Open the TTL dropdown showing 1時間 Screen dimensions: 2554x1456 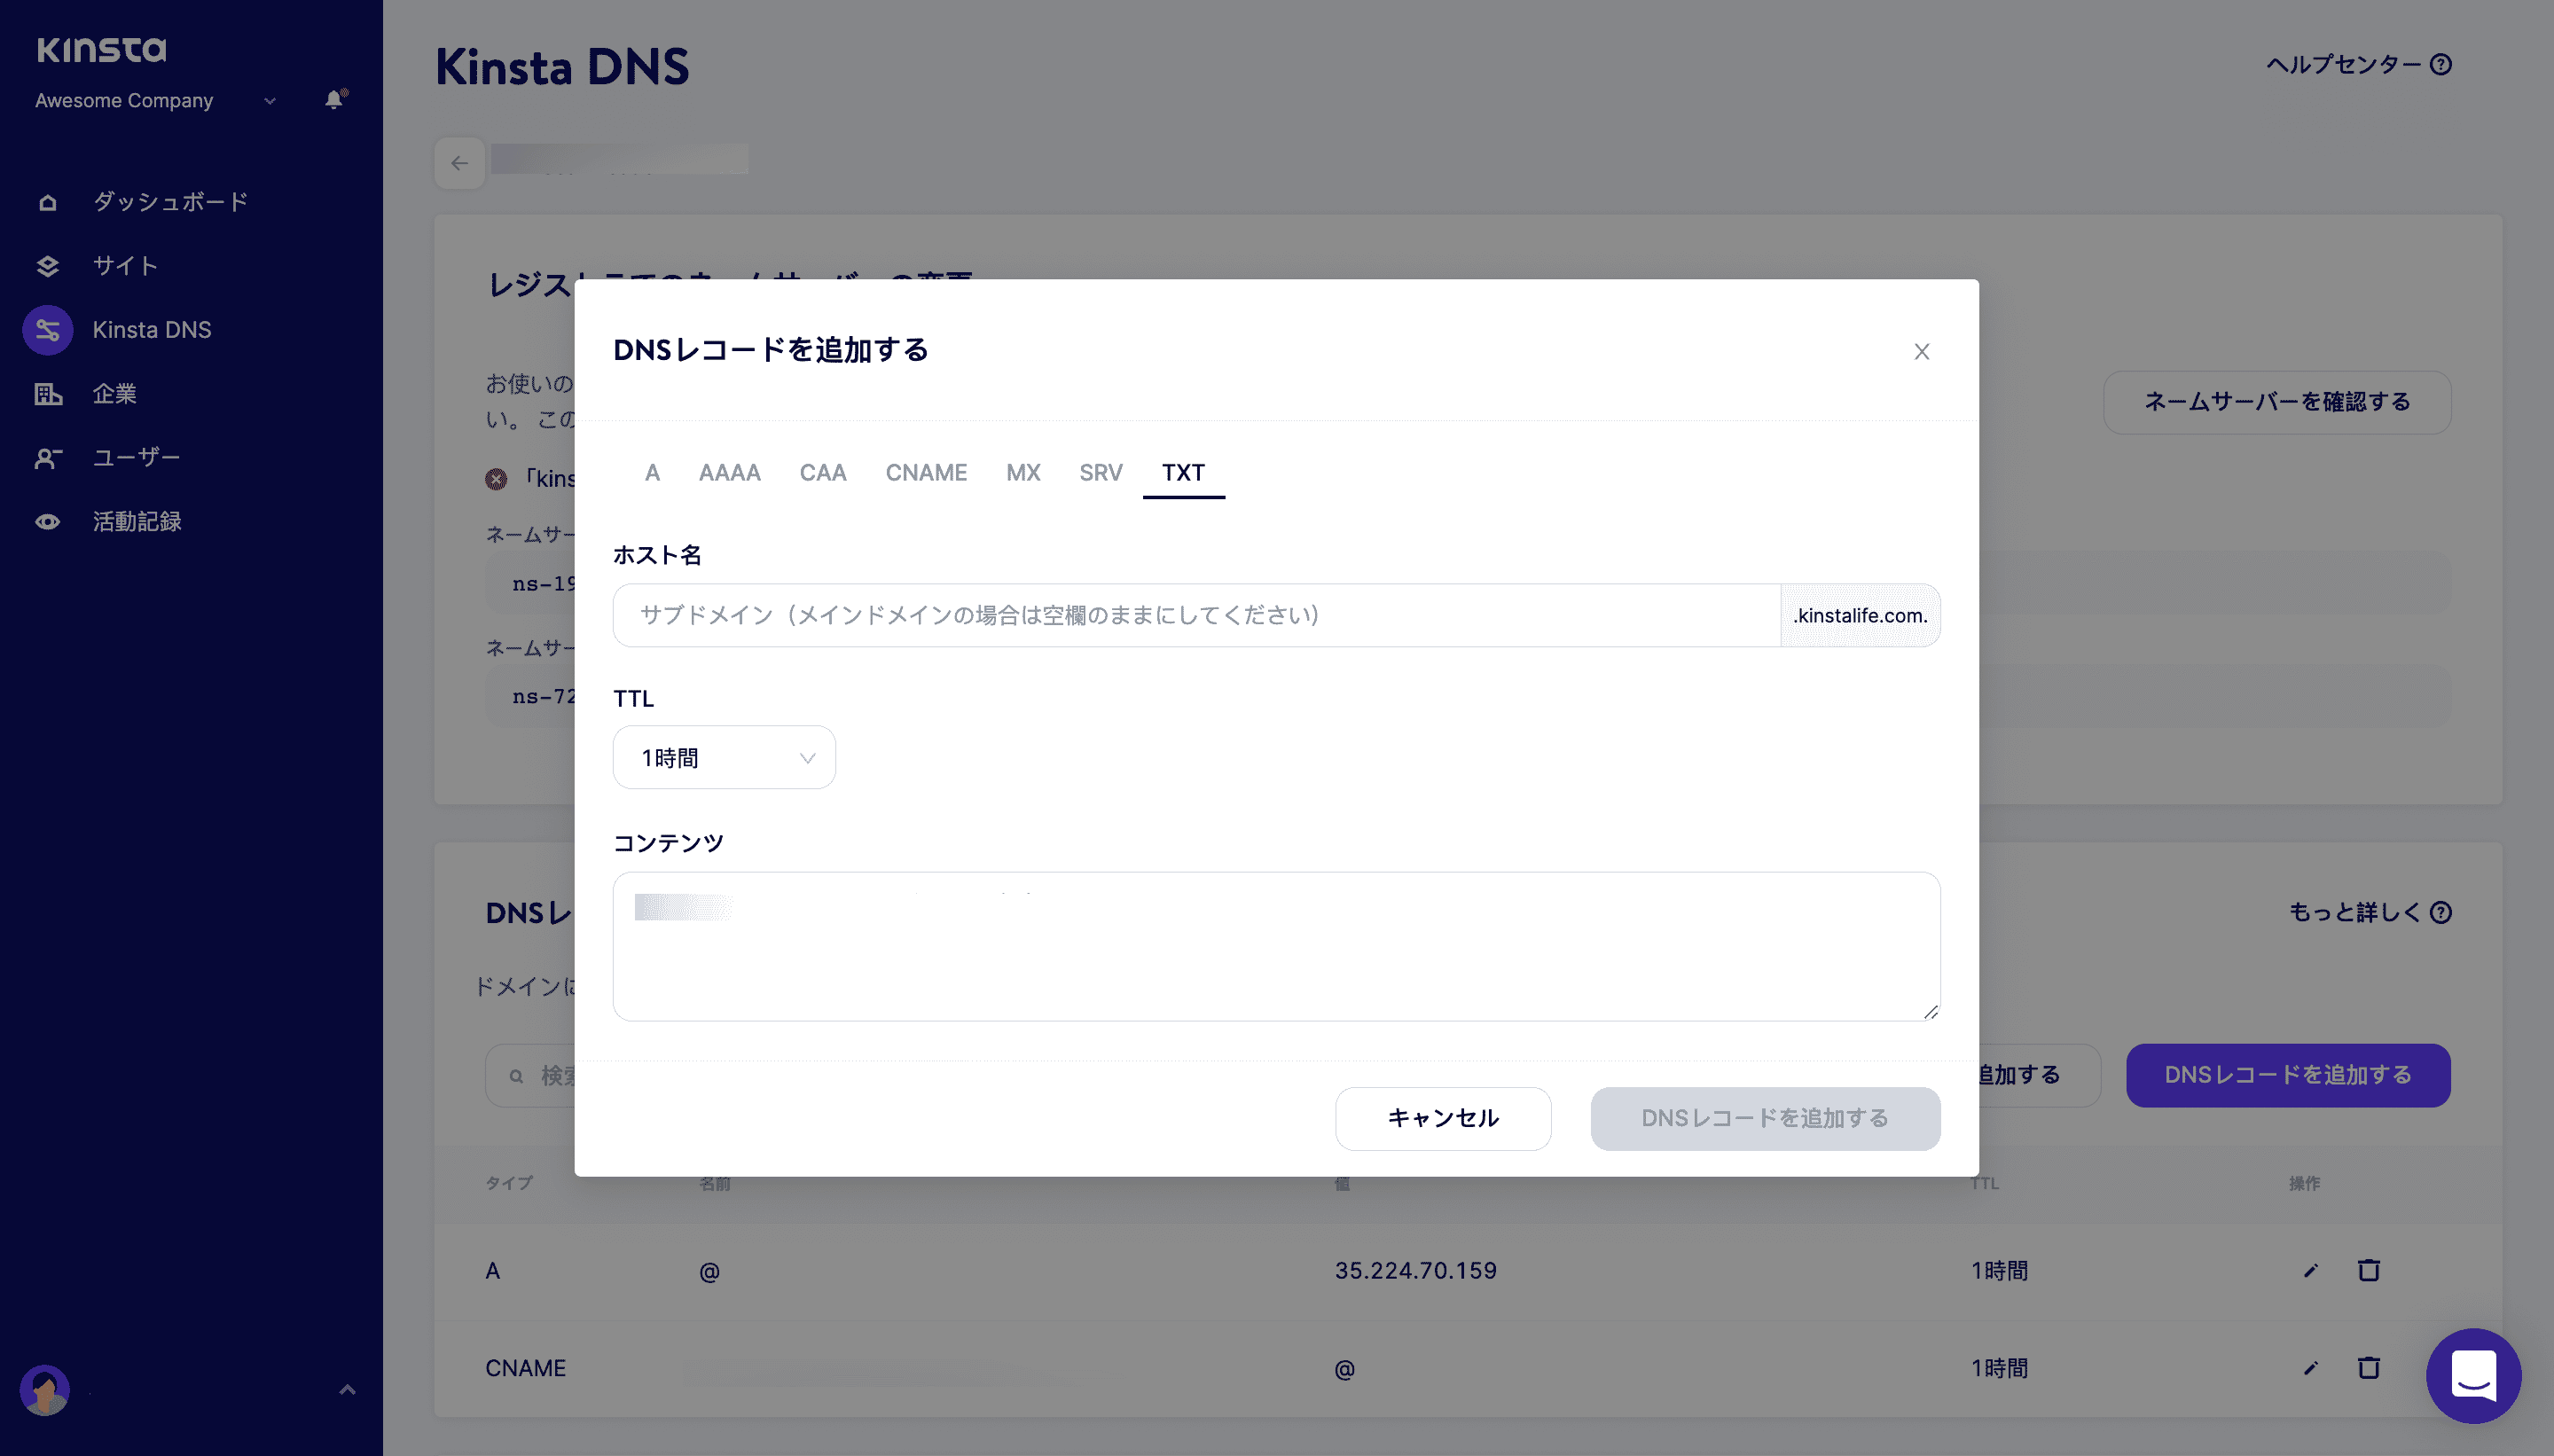724,757
